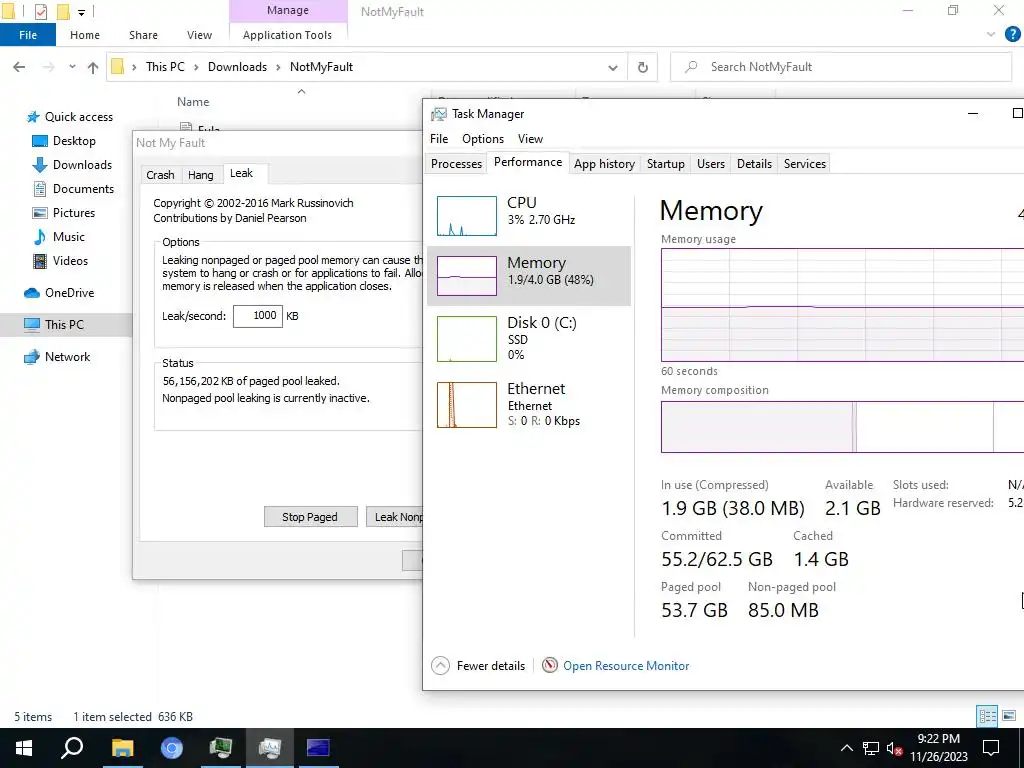
Task: Click Downloads in address breadcrumb
Action: tap(237, 67)
